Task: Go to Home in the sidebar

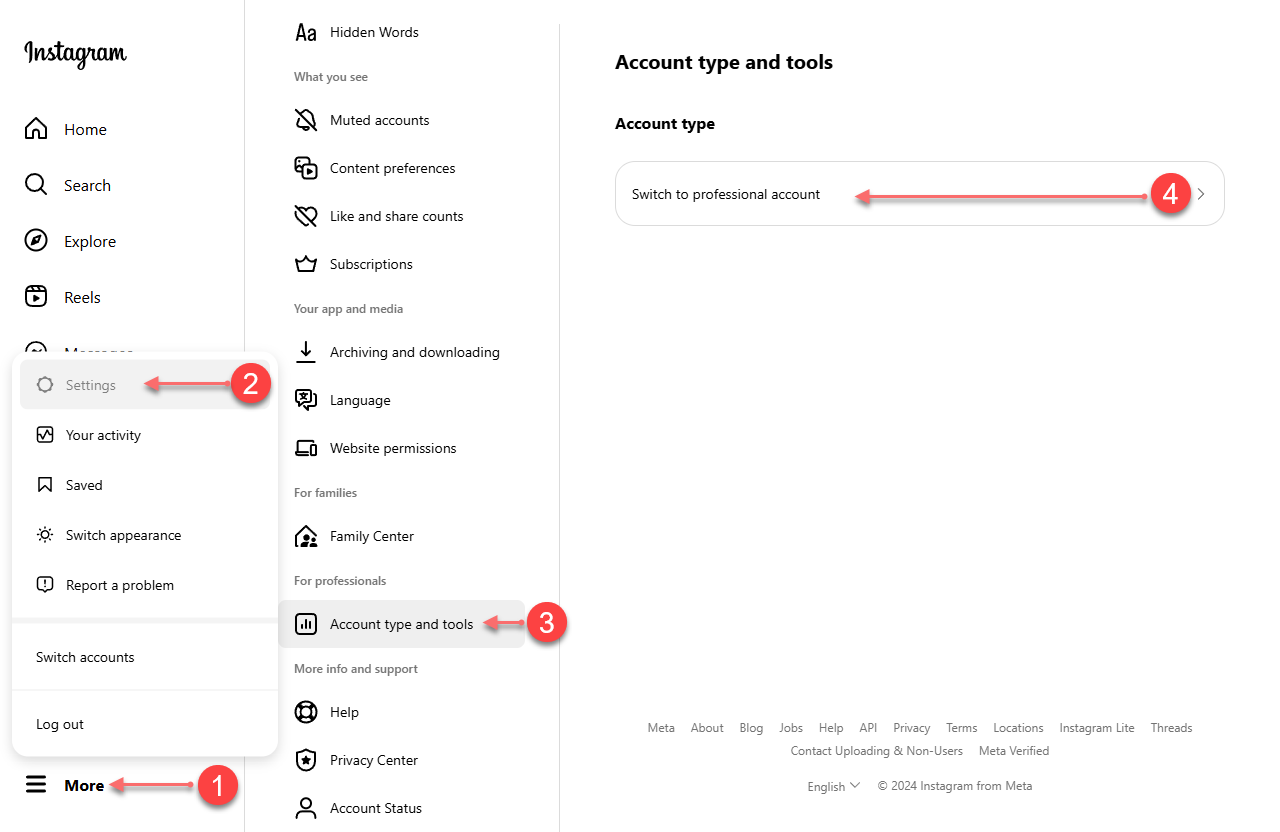Action: [x=85, y=129]
